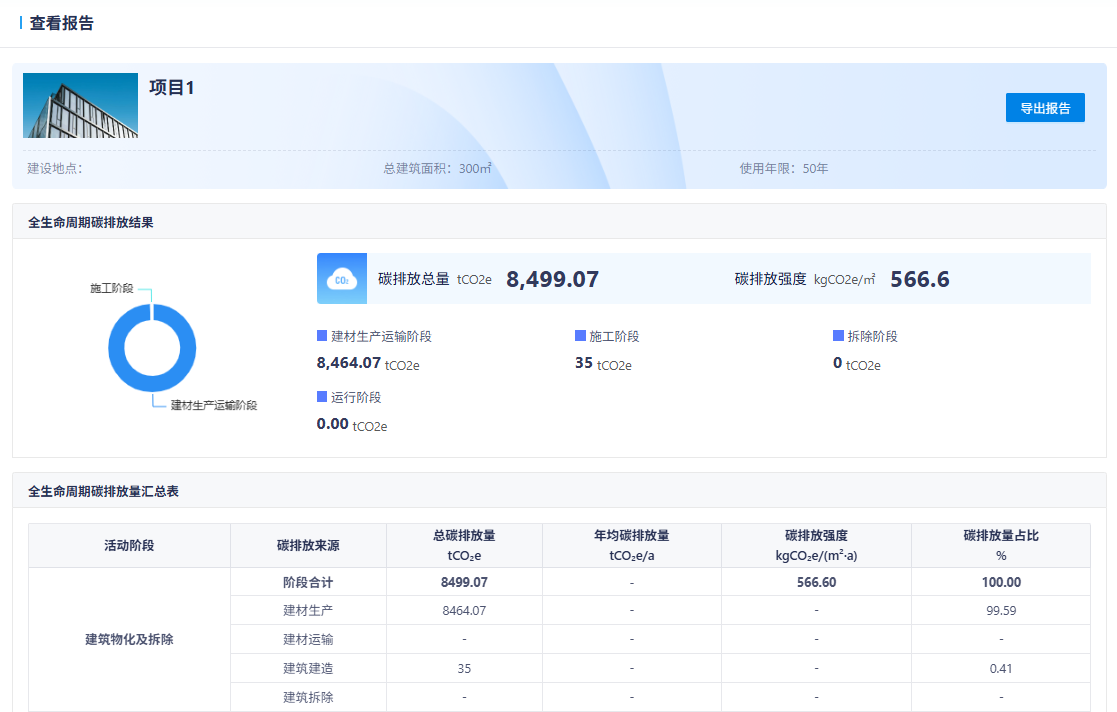Viewport: 1117px width, 712px height.
Task: Click the 导出报告 export button
Action: 1045,108
